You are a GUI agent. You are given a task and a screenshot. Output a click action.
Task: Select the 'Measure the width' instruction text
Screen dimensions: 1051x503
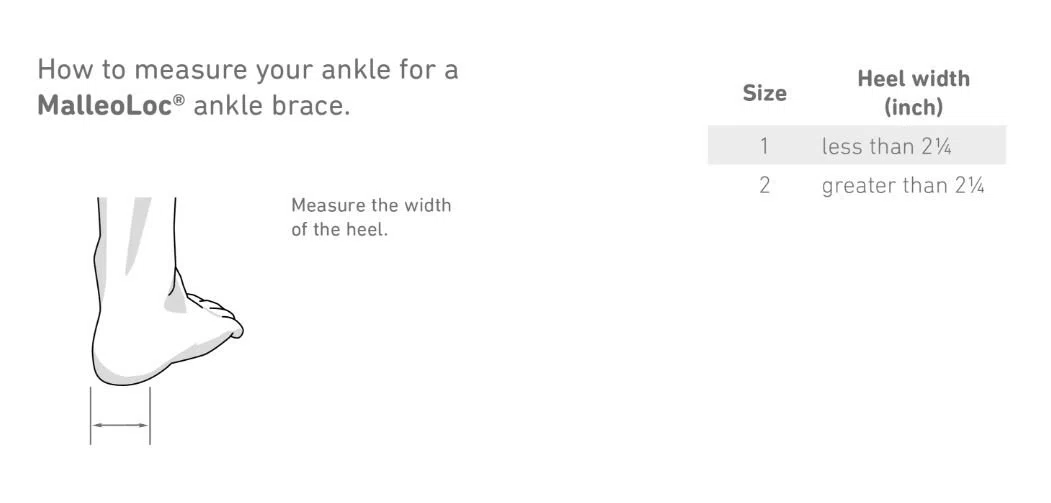click(x=371, y=205)
